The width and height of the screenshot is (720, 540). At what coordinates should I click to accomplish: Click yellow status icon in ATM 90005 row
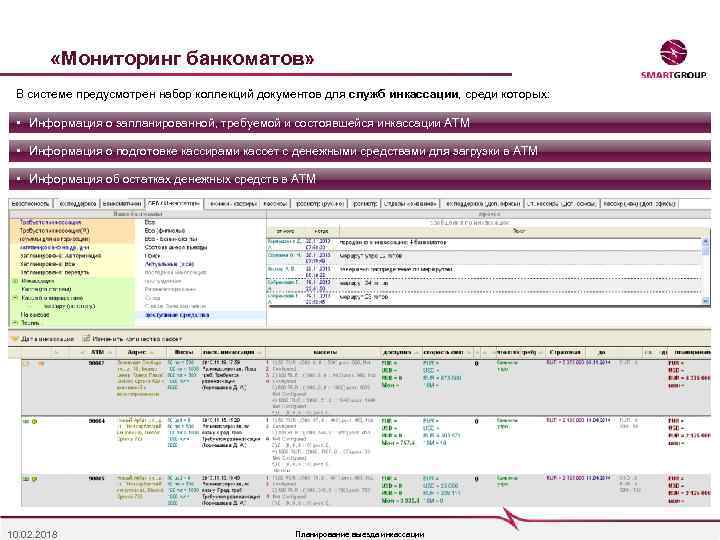[34, 479]
